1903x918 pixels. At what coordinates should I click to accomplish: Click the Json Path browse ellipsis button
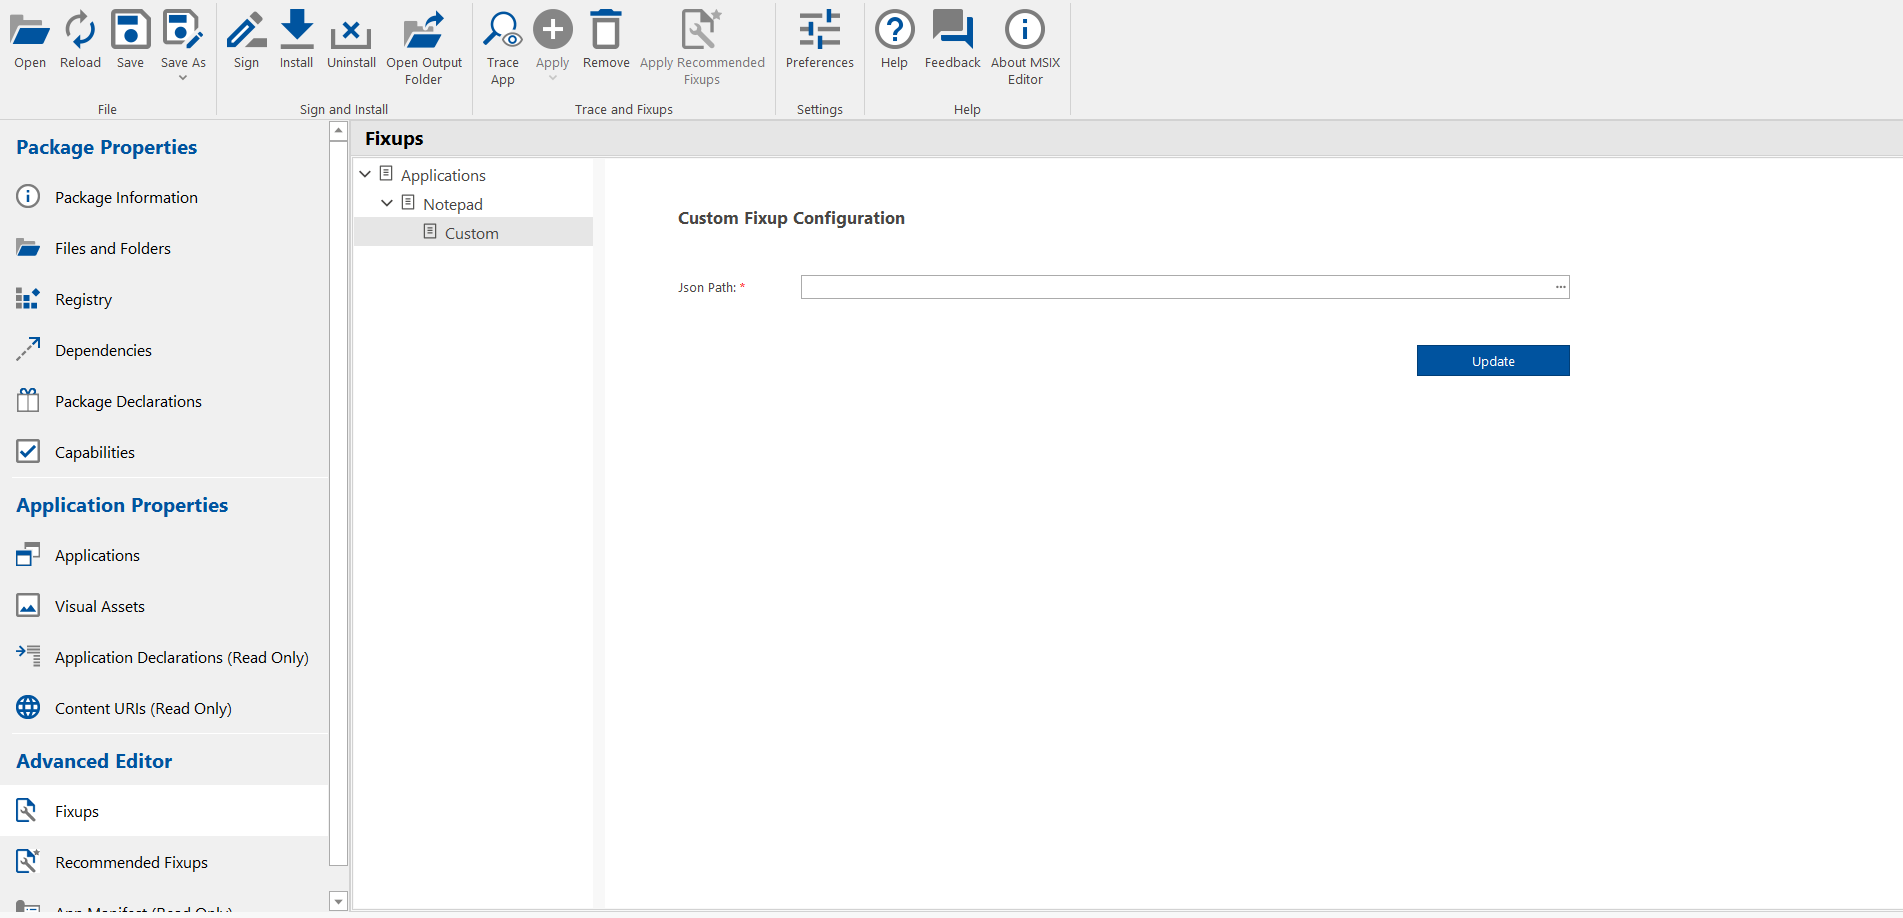[1560, 287]
